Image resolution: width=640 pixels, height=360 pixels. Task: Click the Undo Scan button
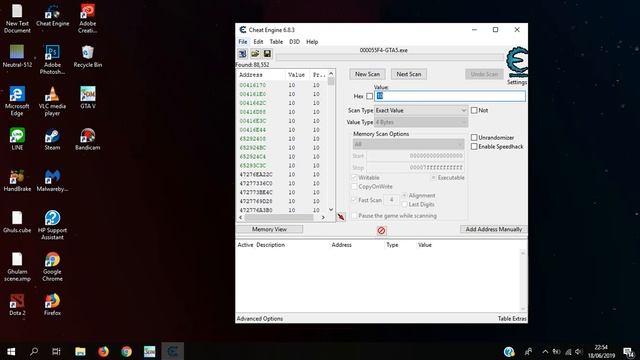click(x=484, y=74)
